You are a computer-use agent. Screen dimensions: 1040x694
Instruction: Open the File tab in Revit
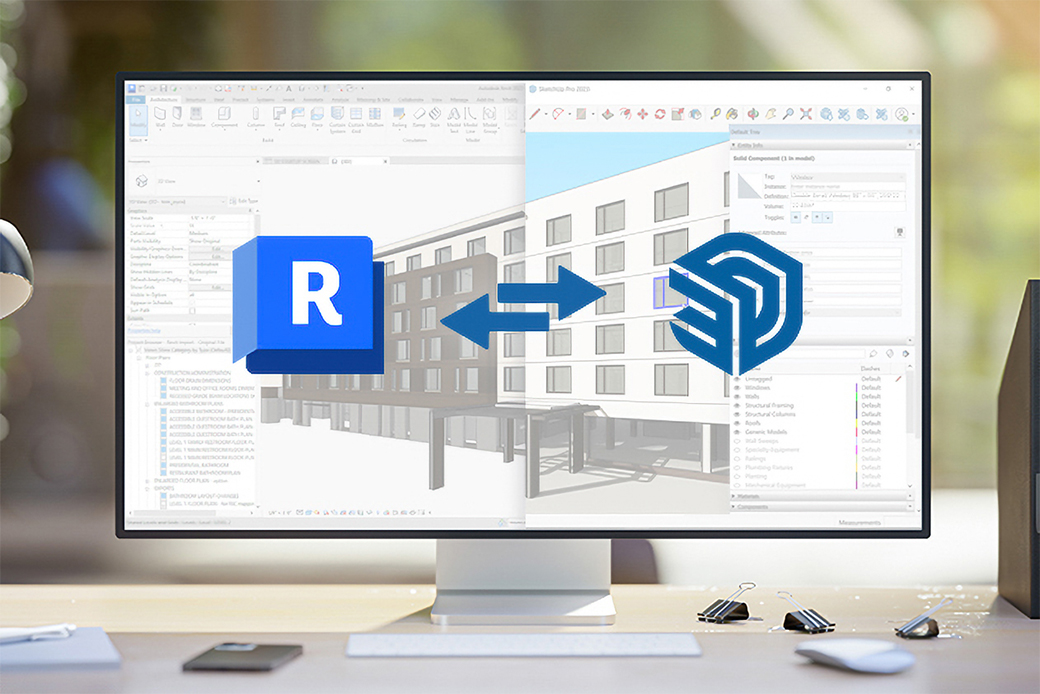pos(135,100)
